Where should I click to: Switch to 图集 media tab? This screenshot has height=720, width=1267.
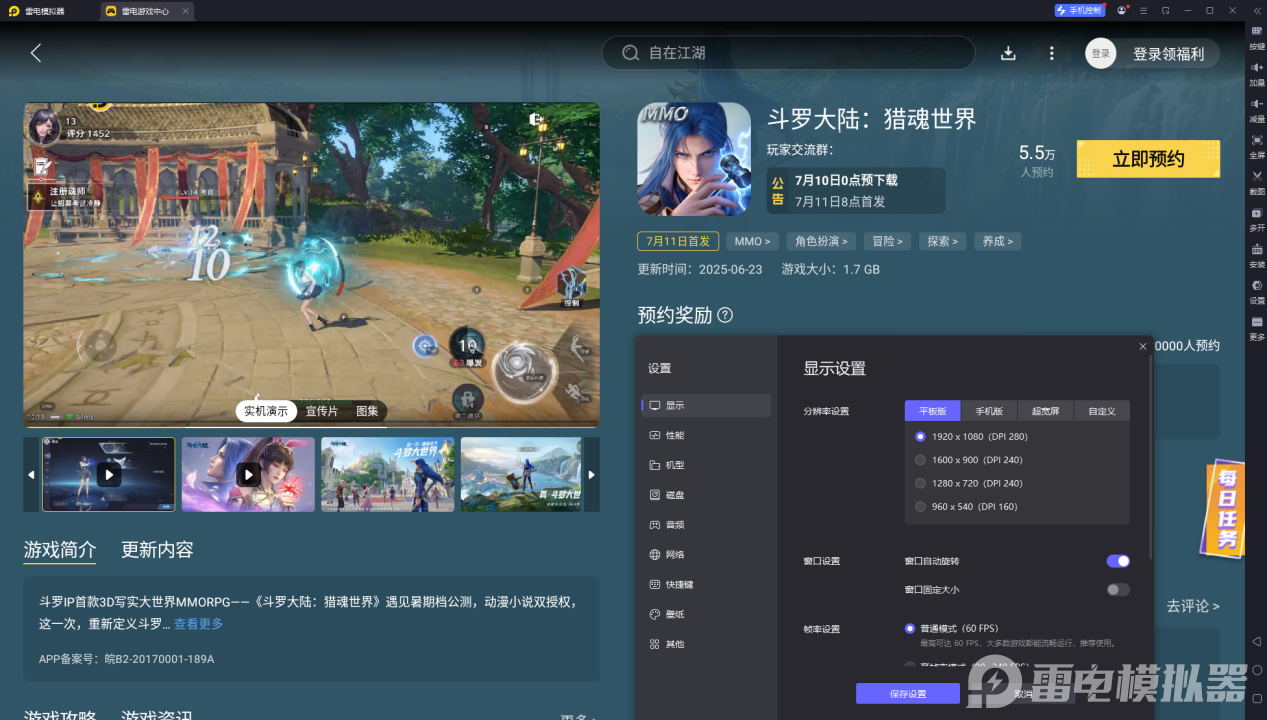[x=367, y=411]
